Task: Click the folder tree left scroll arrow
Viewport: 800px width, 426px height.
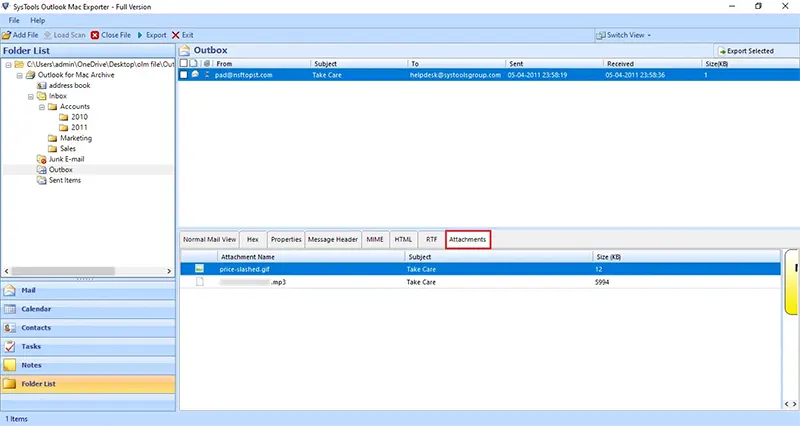Action: click(x=7, y=271)
